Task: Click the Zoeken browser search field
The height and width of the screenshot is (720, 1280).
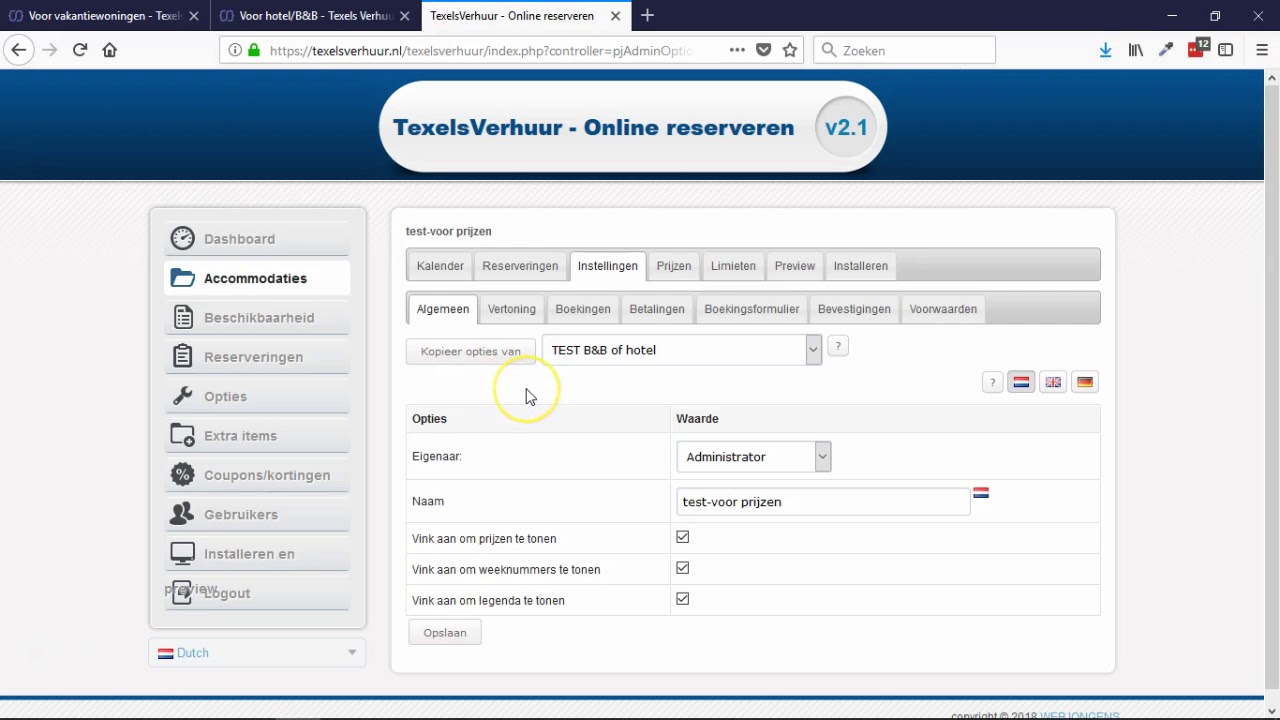Action: coord(904,50)
